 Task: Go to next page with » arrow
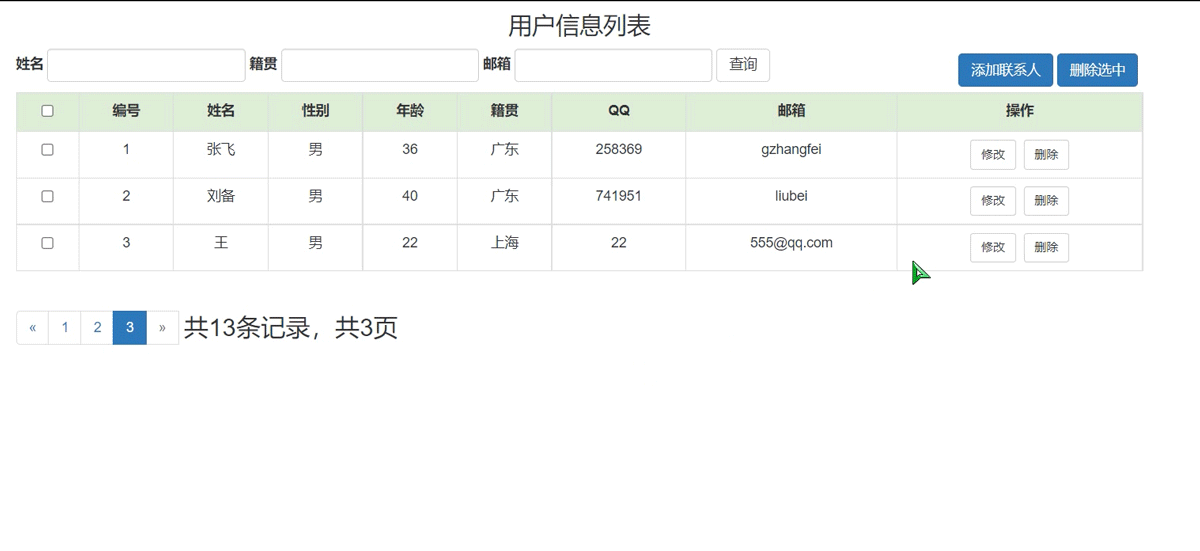click(x=163, y=328)
